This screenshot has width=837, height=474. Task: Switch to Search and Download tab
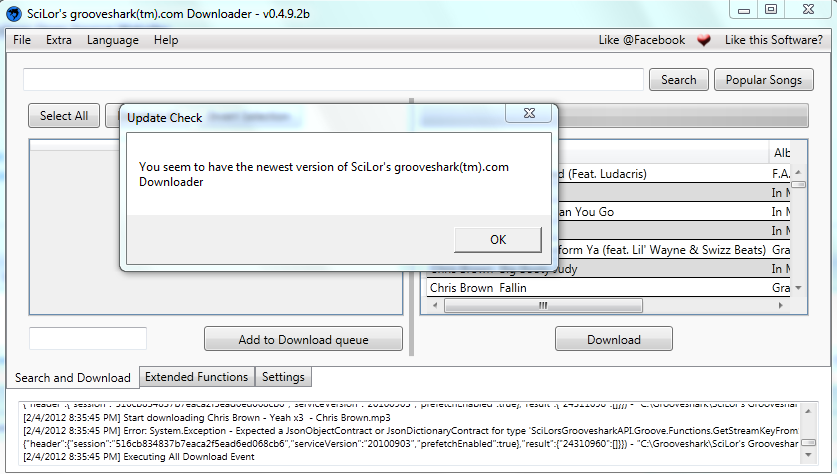(x=73, y=377)
